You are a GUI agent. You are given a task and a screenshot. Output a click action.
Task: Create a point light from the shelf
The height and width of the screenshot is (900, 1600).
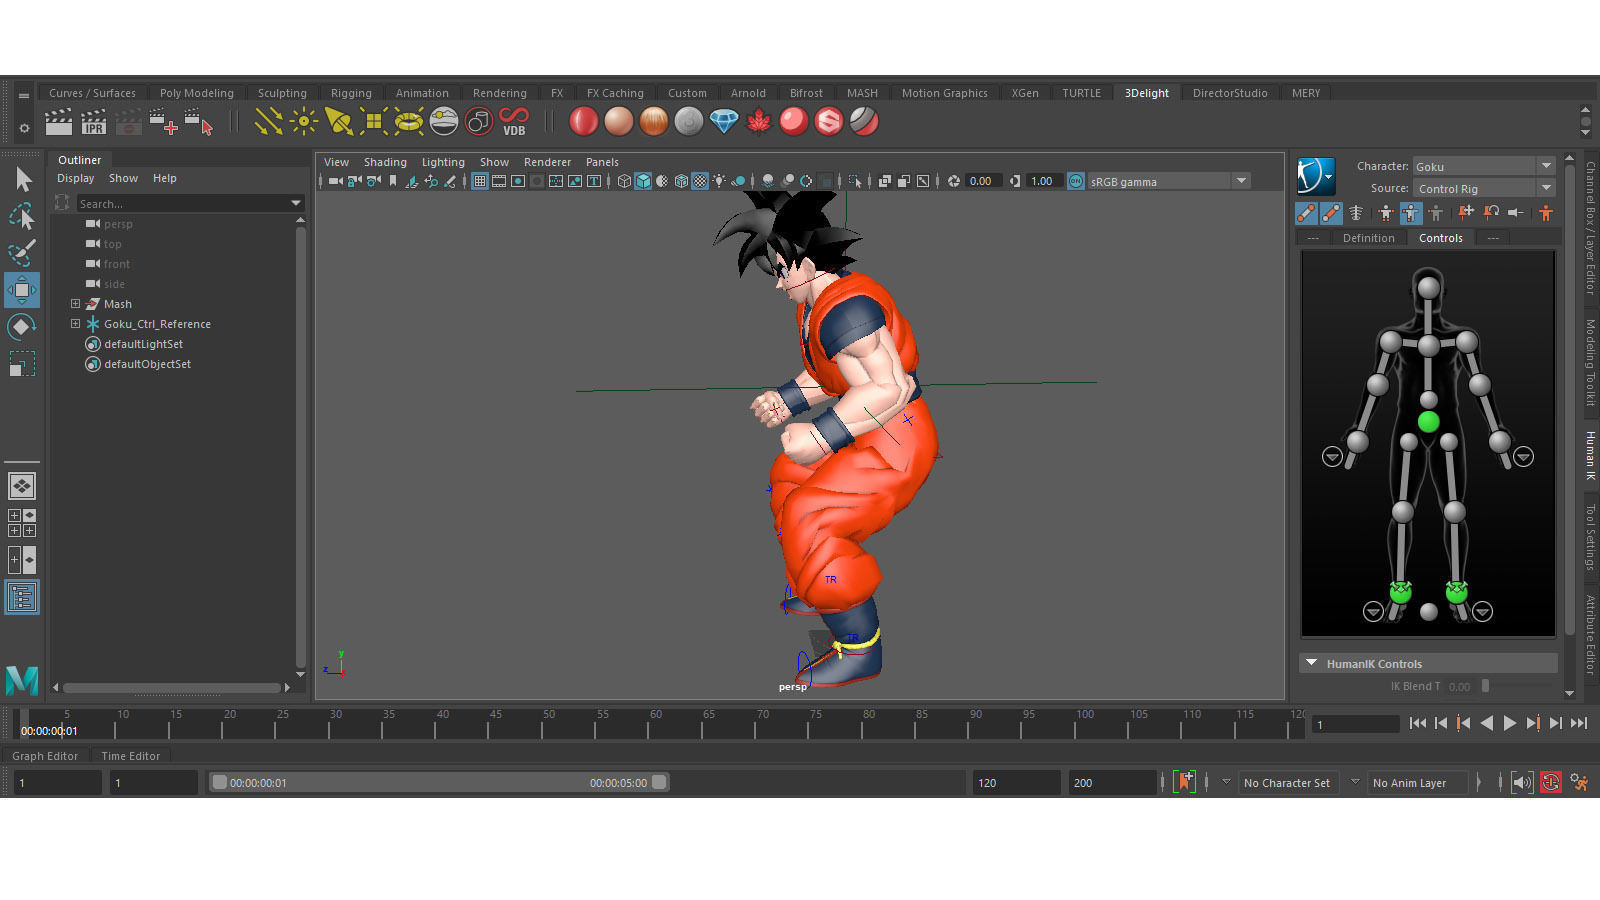coord(303,122)
